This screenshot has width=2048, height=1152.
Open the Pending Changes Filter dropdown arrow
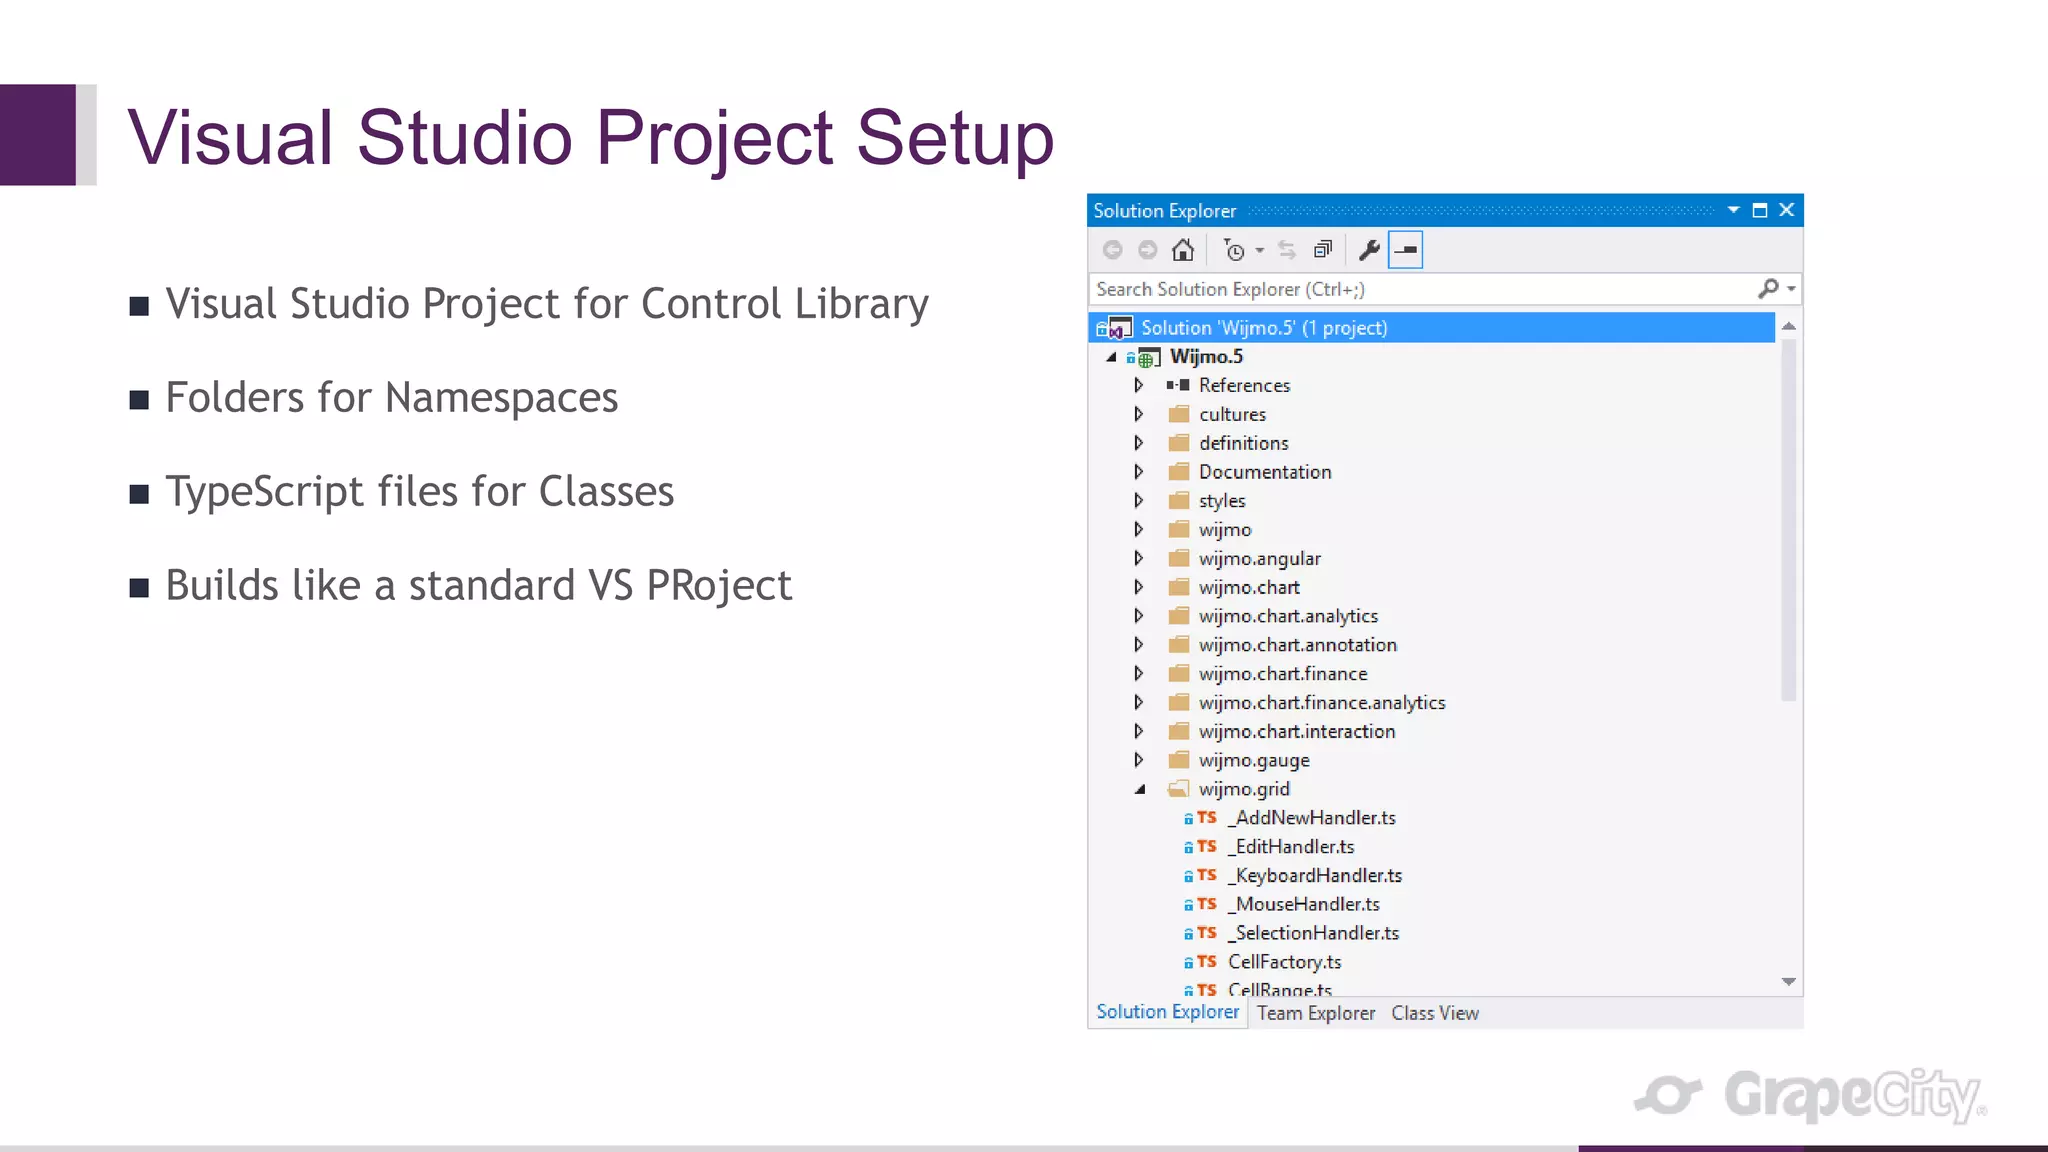tap(1260, 250)
